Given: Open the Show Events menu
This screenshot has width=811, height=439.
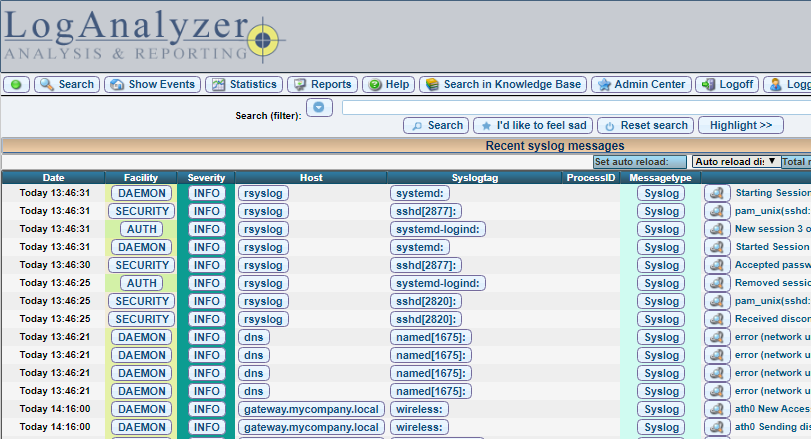Looking at the screenshot, I should (153, 84).
